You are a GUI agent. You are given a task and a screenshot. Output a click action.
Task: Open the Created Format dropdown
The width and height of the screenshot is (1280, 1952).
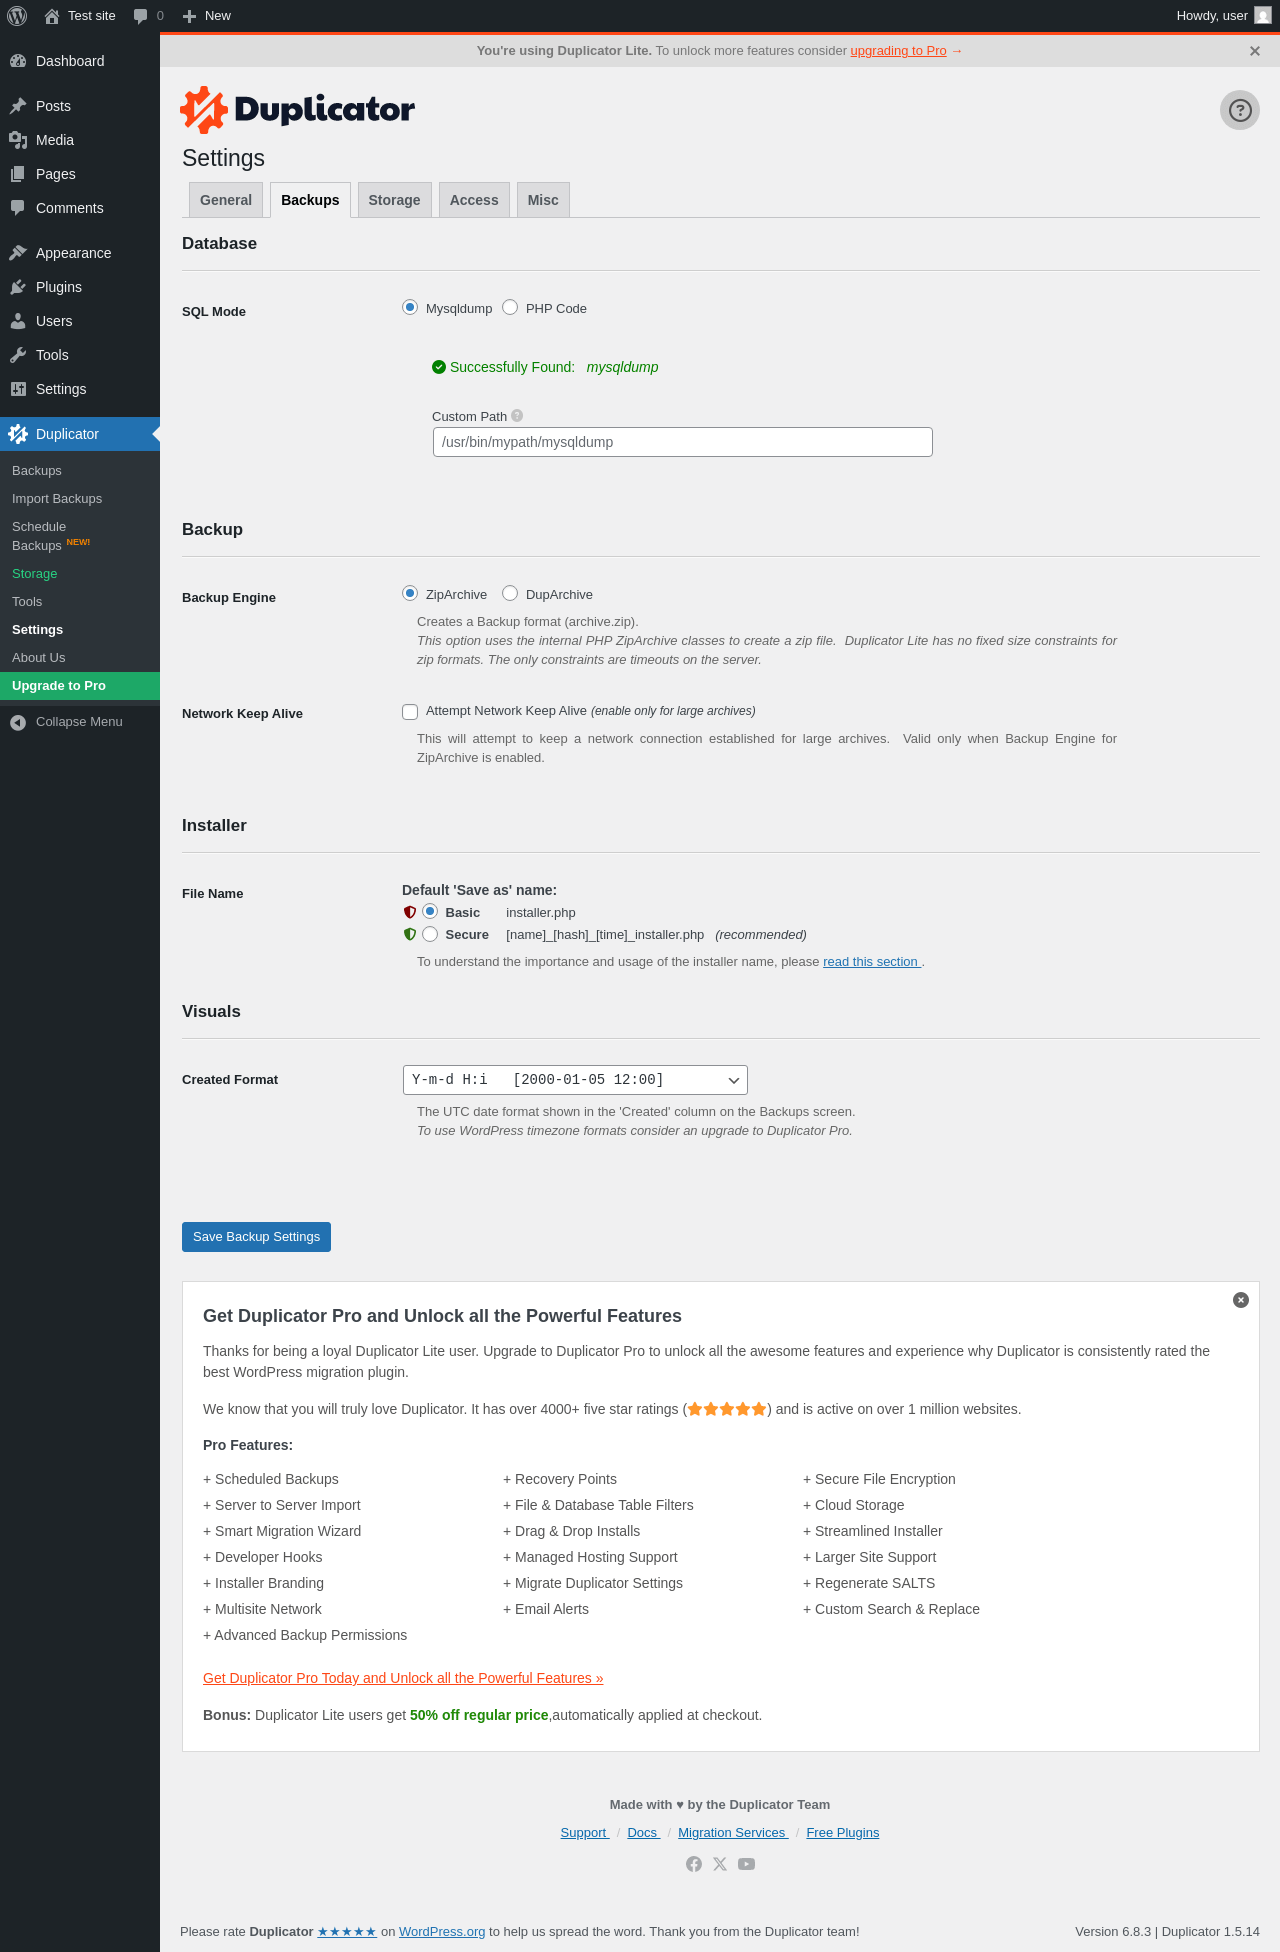tap(575, 1080)
